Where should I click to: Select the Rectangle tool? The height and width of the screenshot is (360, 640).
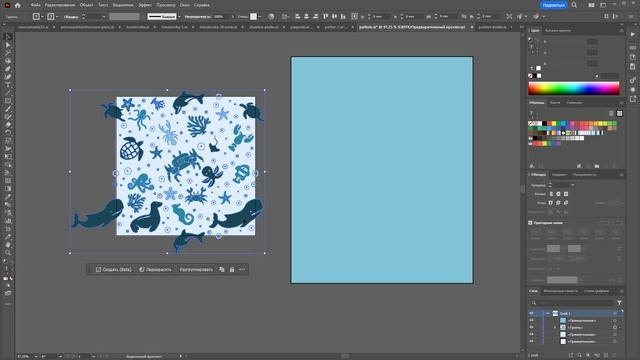tap(8, 101)
